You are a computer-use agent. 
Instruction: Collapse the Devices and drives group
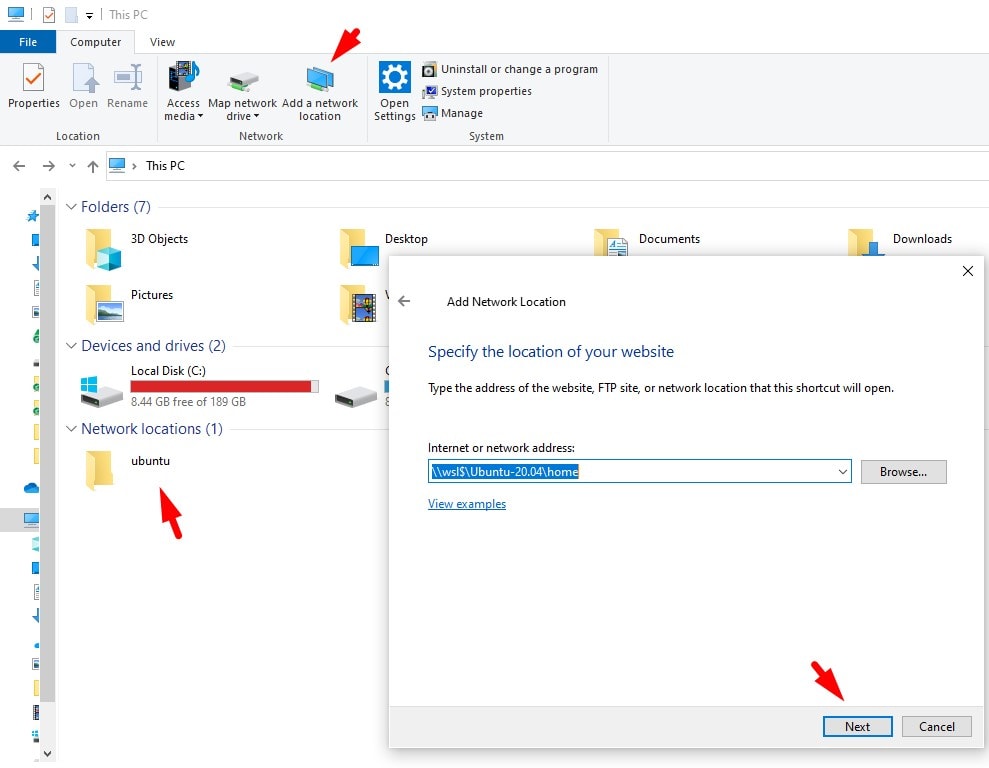[71, 346]
